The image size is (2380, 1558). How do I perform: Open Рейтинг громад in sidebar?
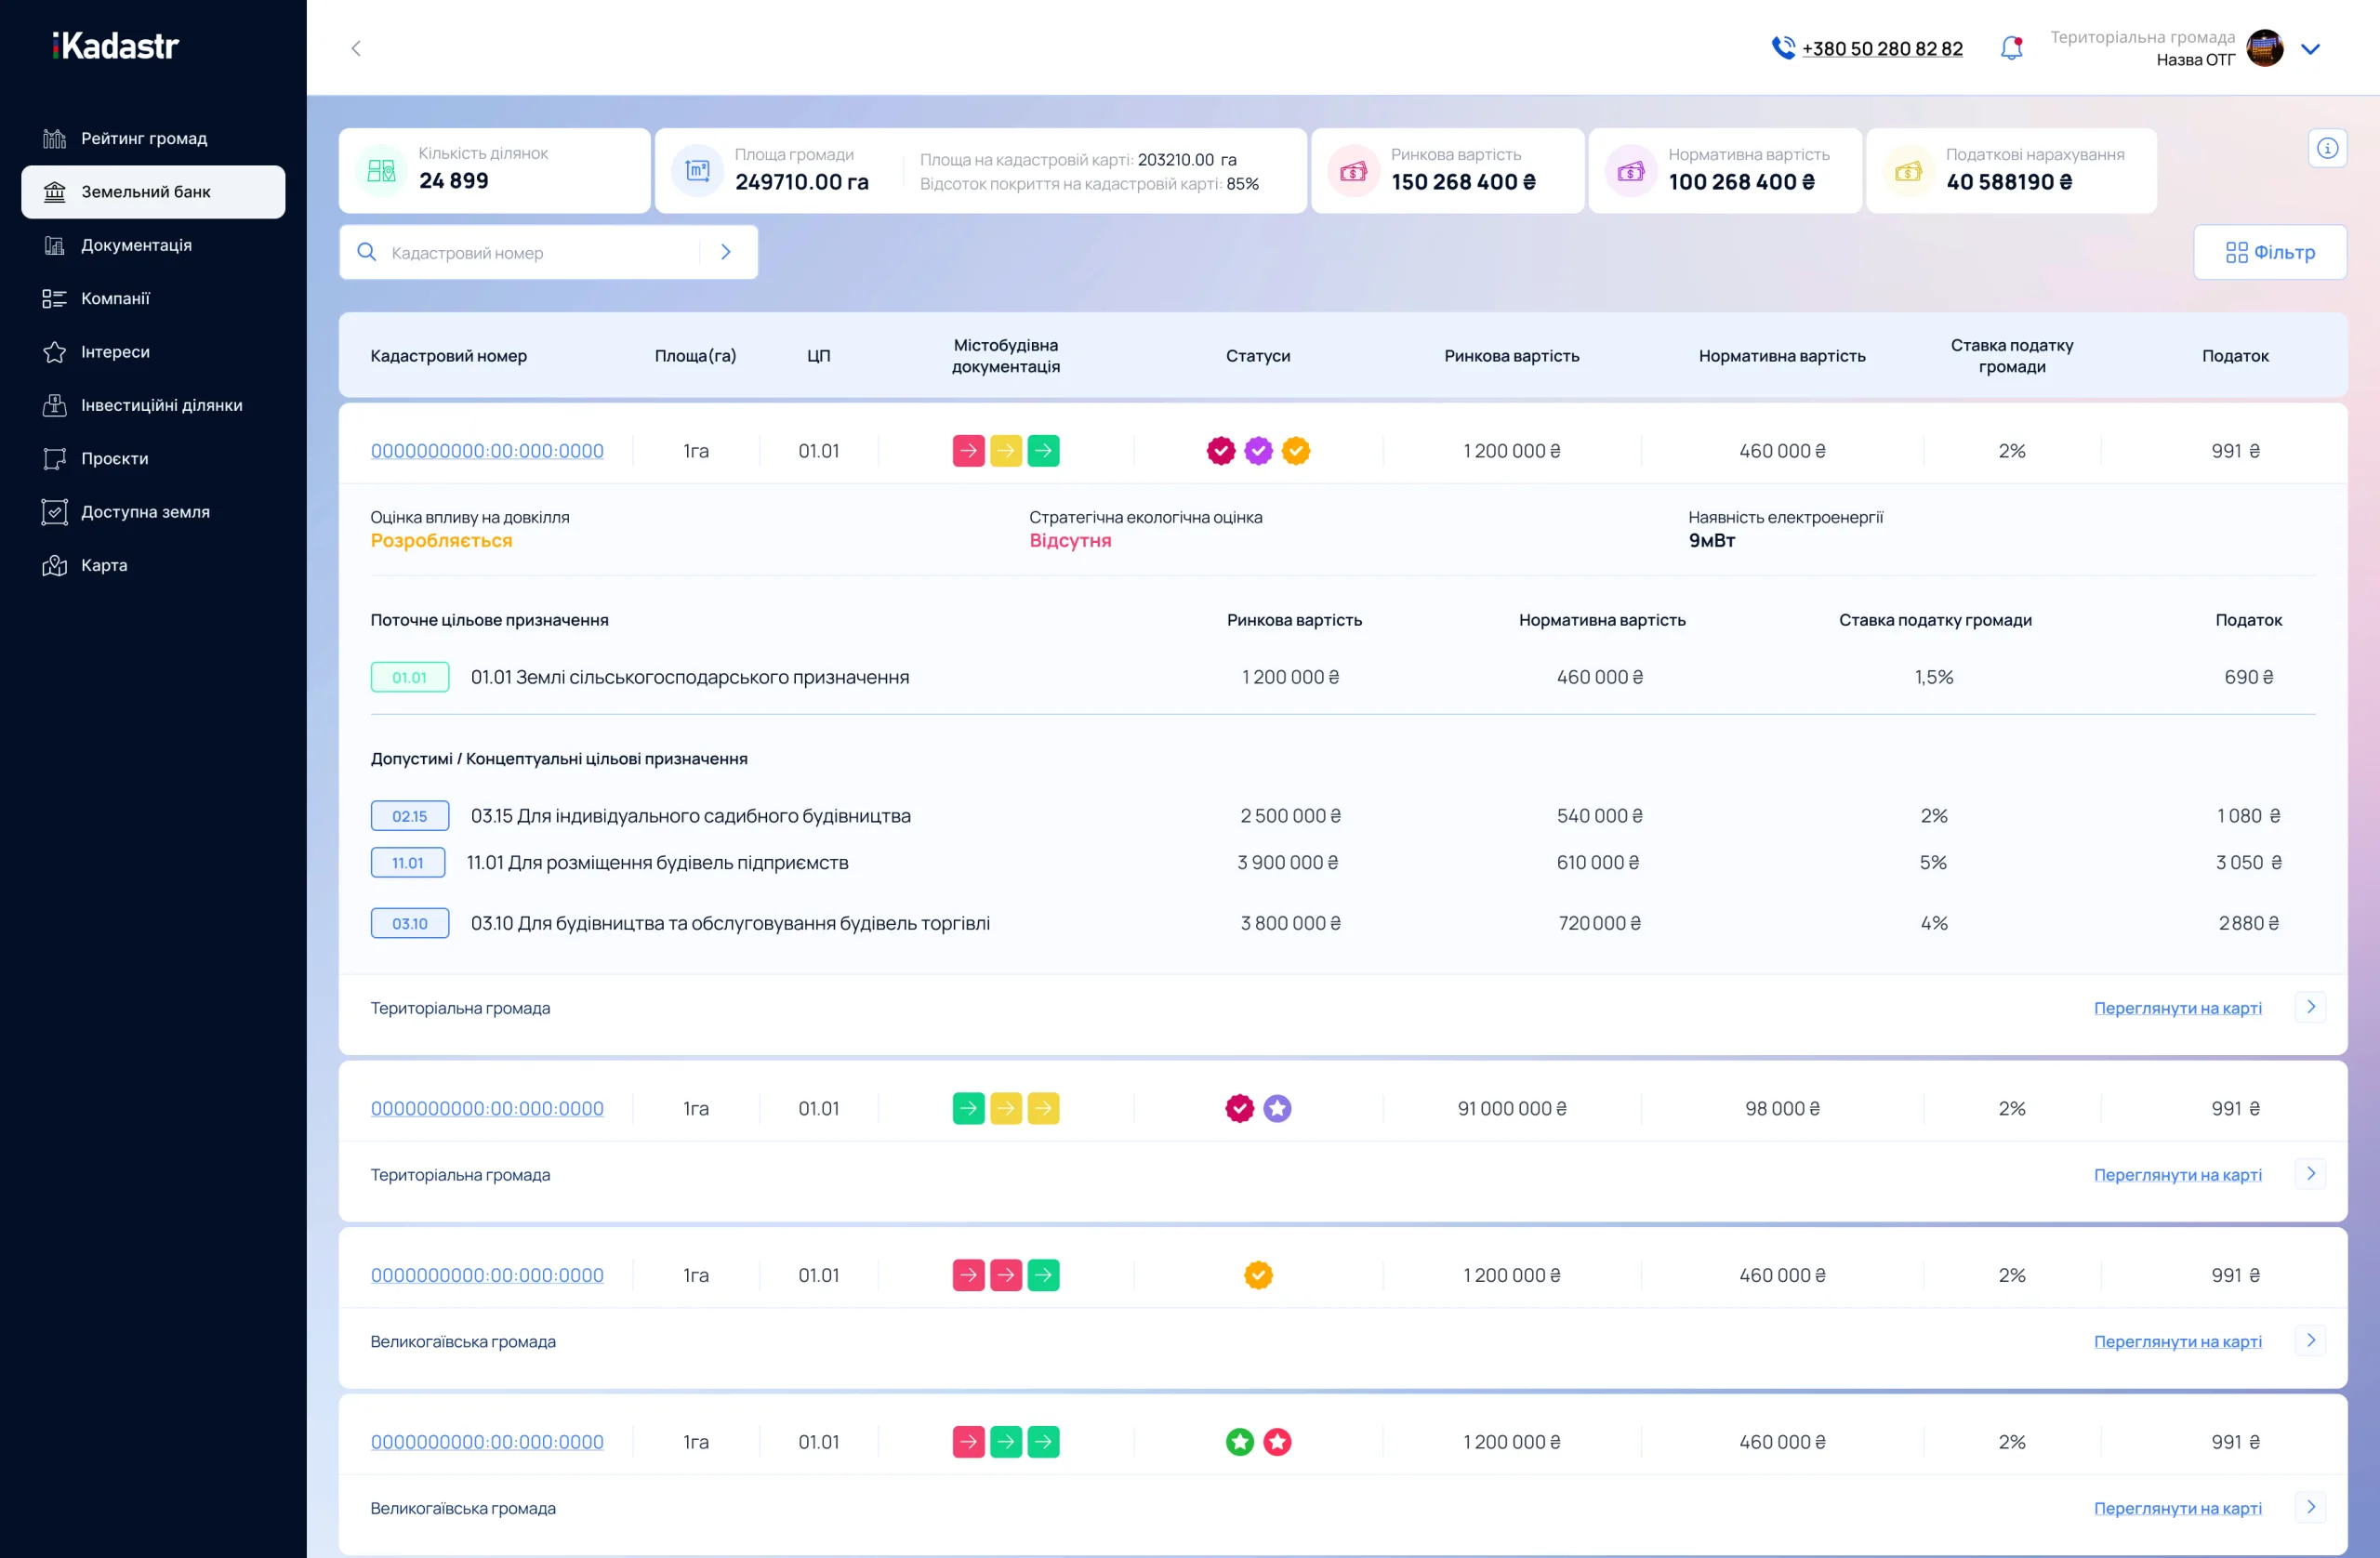click(144, 138)
